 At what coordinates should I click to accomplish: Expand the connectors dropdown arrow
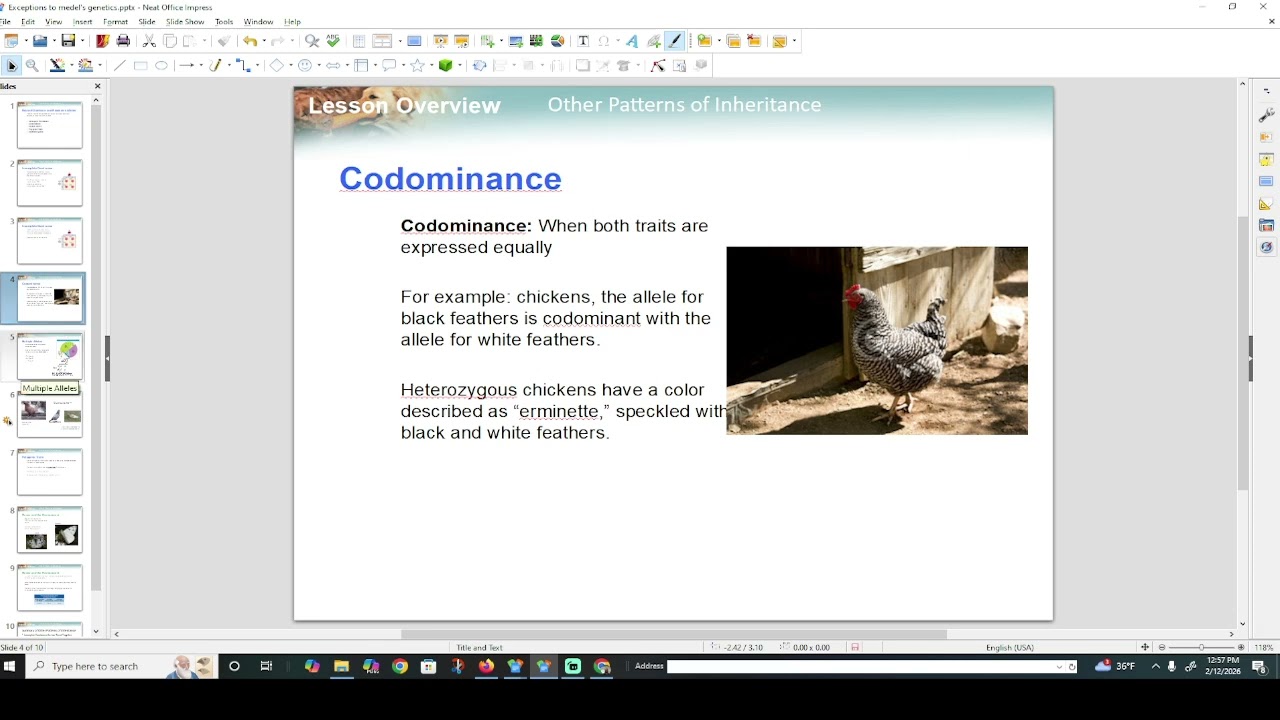(x=257, y=66)
